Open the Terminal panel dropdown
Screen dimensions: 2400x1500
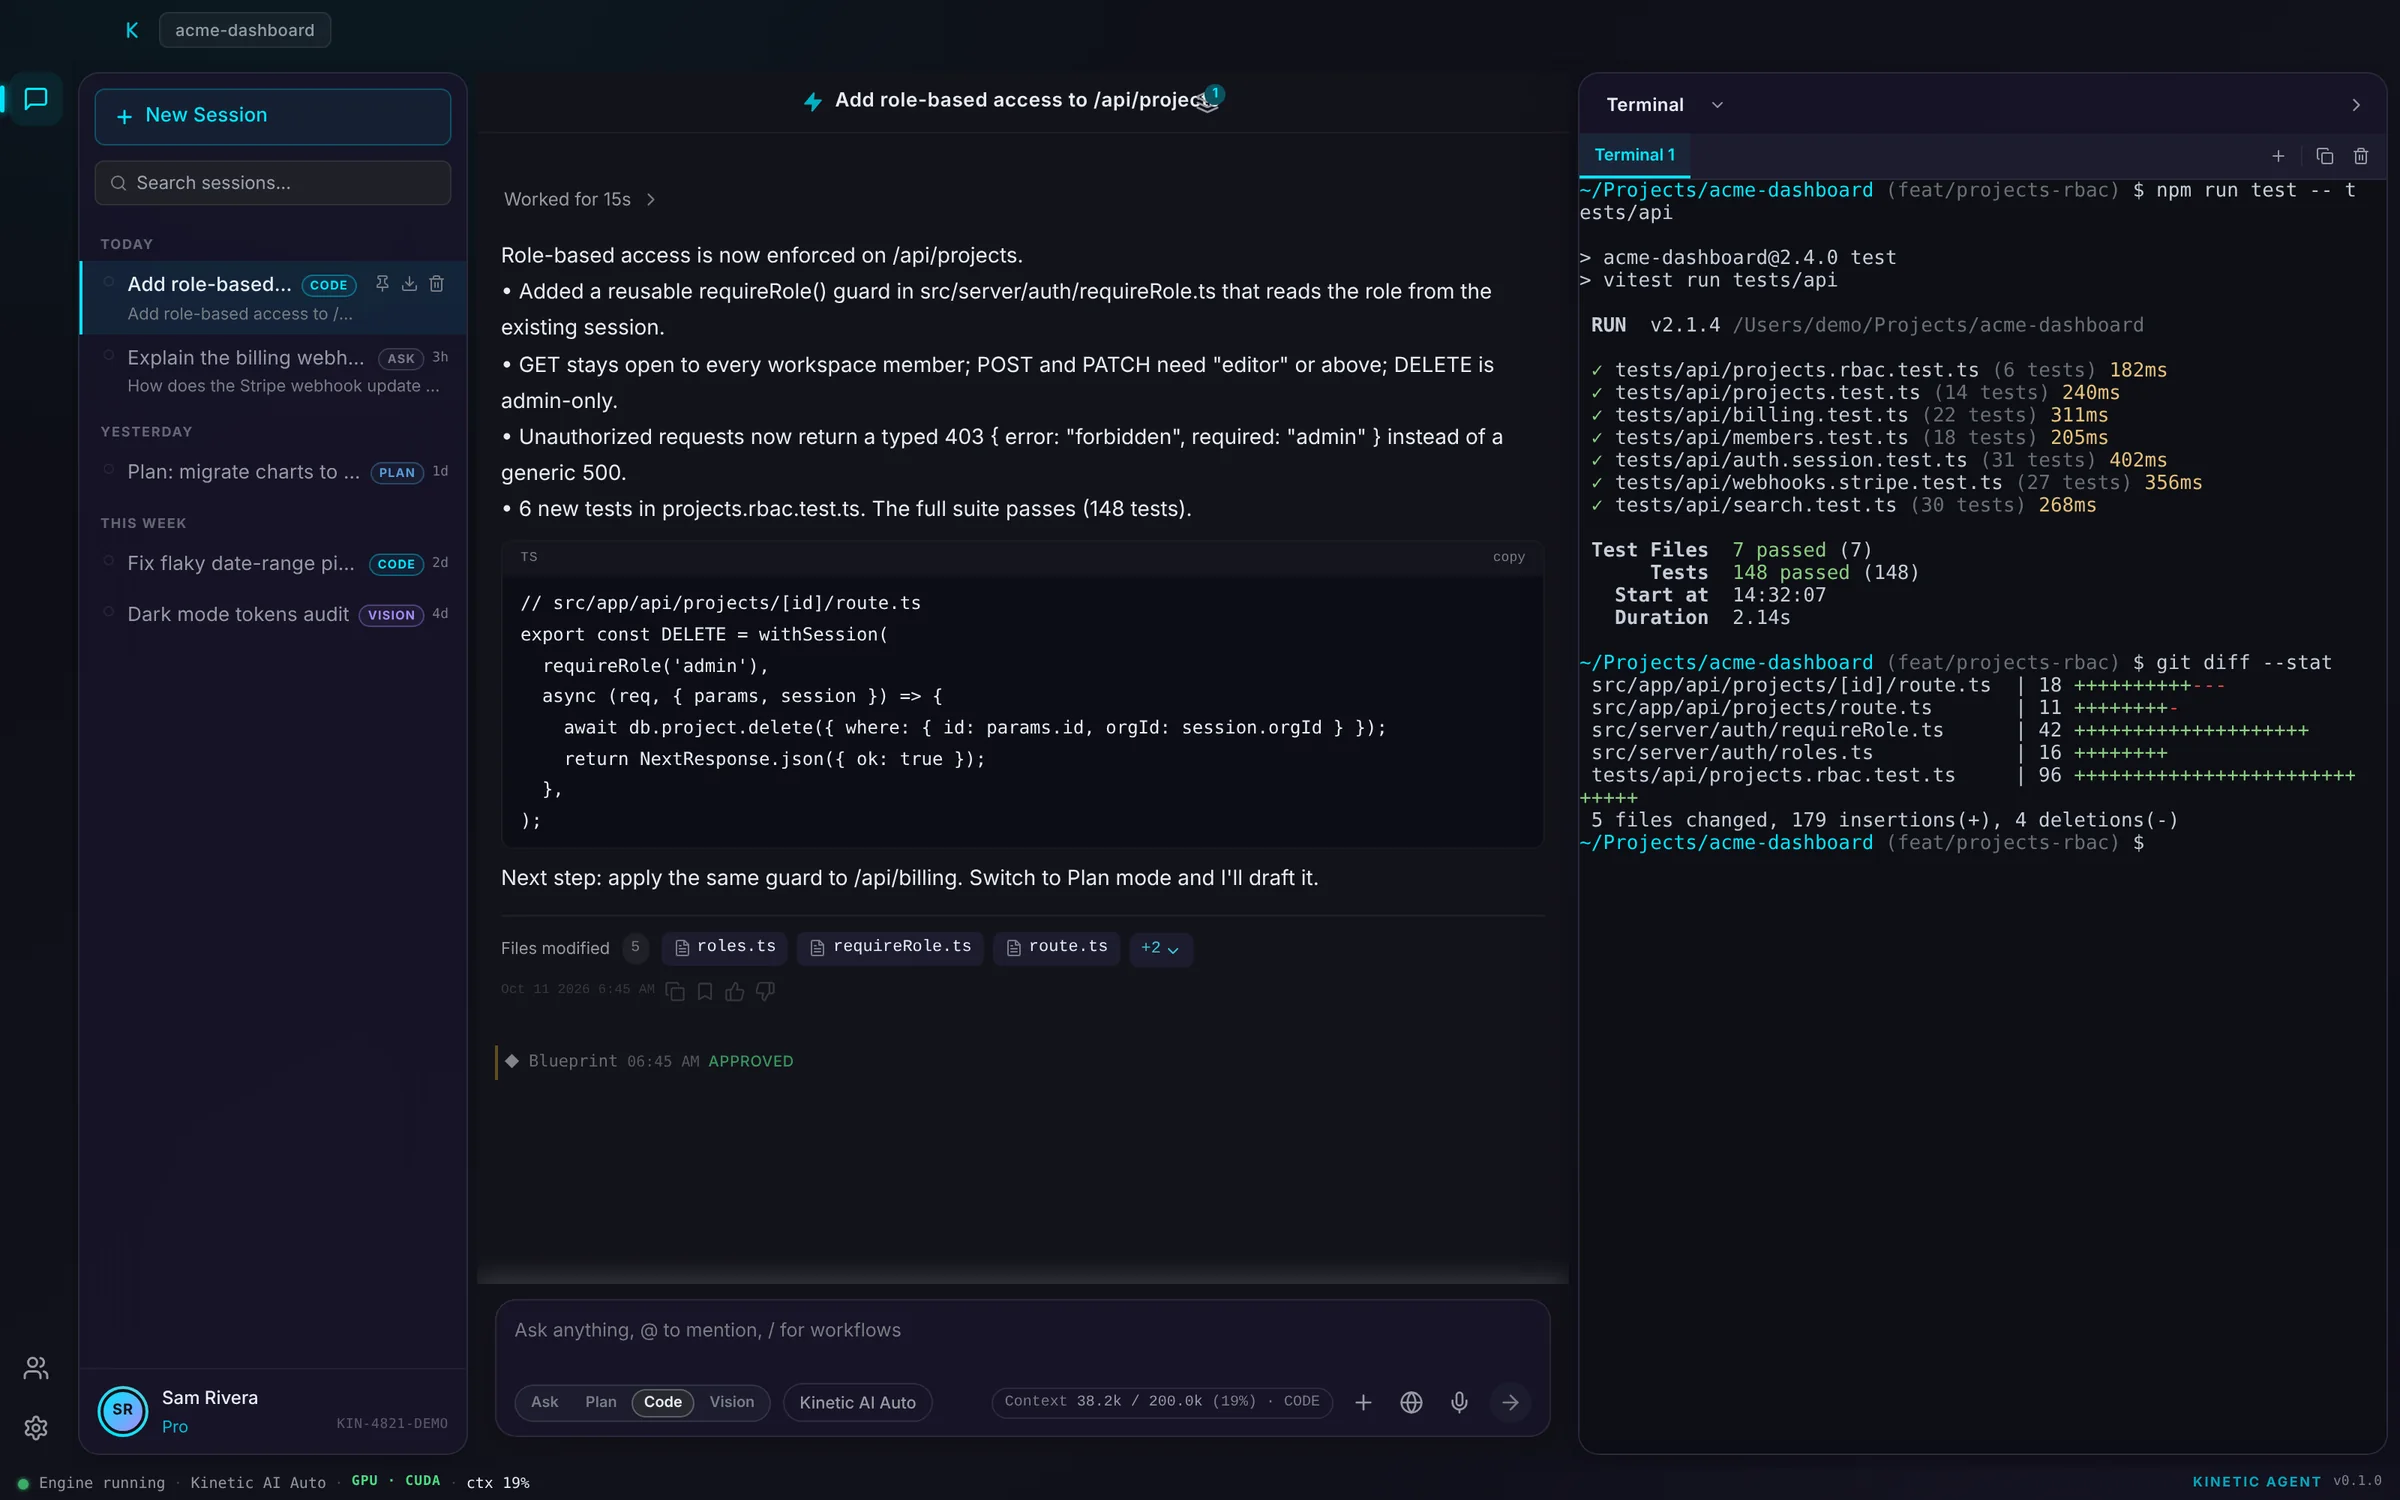[1717, 105]
